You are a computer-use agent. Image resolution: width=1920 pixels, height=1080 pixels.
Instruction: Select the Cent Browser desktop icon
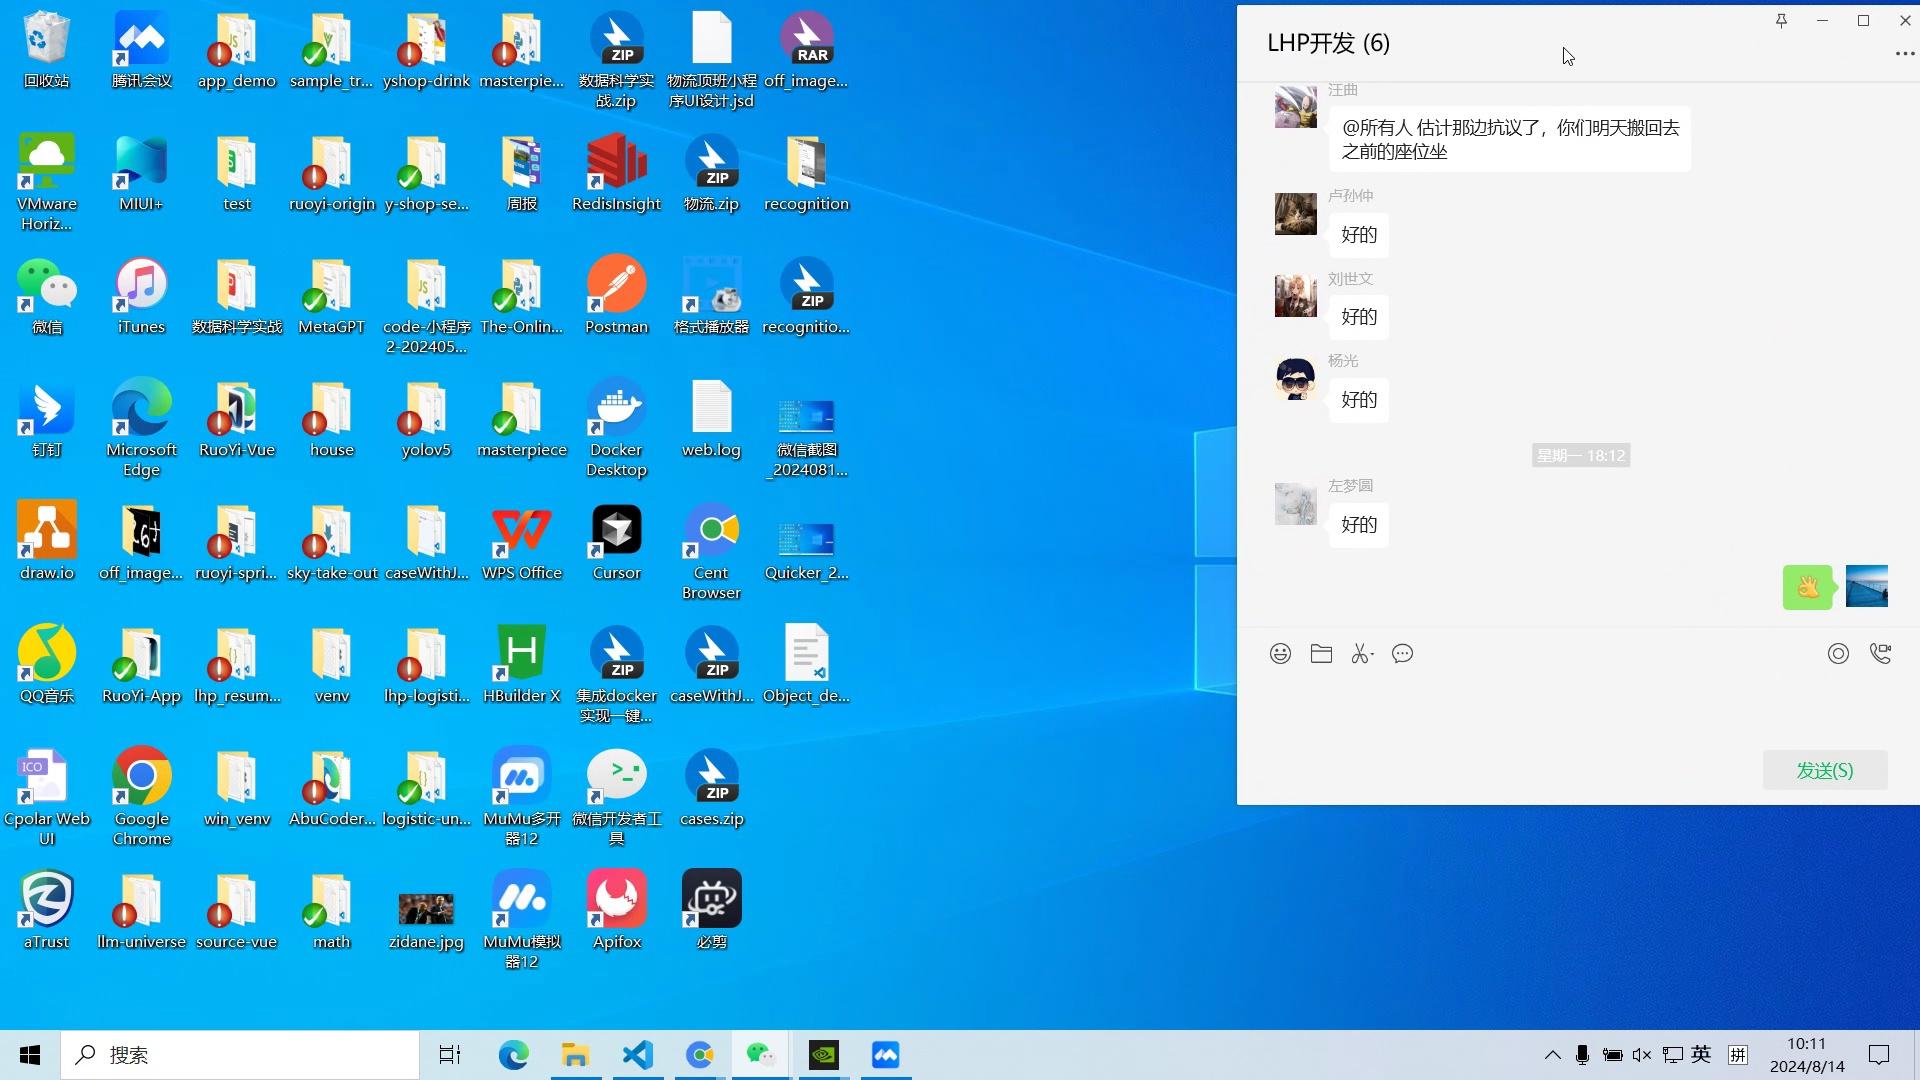[711, 552]
